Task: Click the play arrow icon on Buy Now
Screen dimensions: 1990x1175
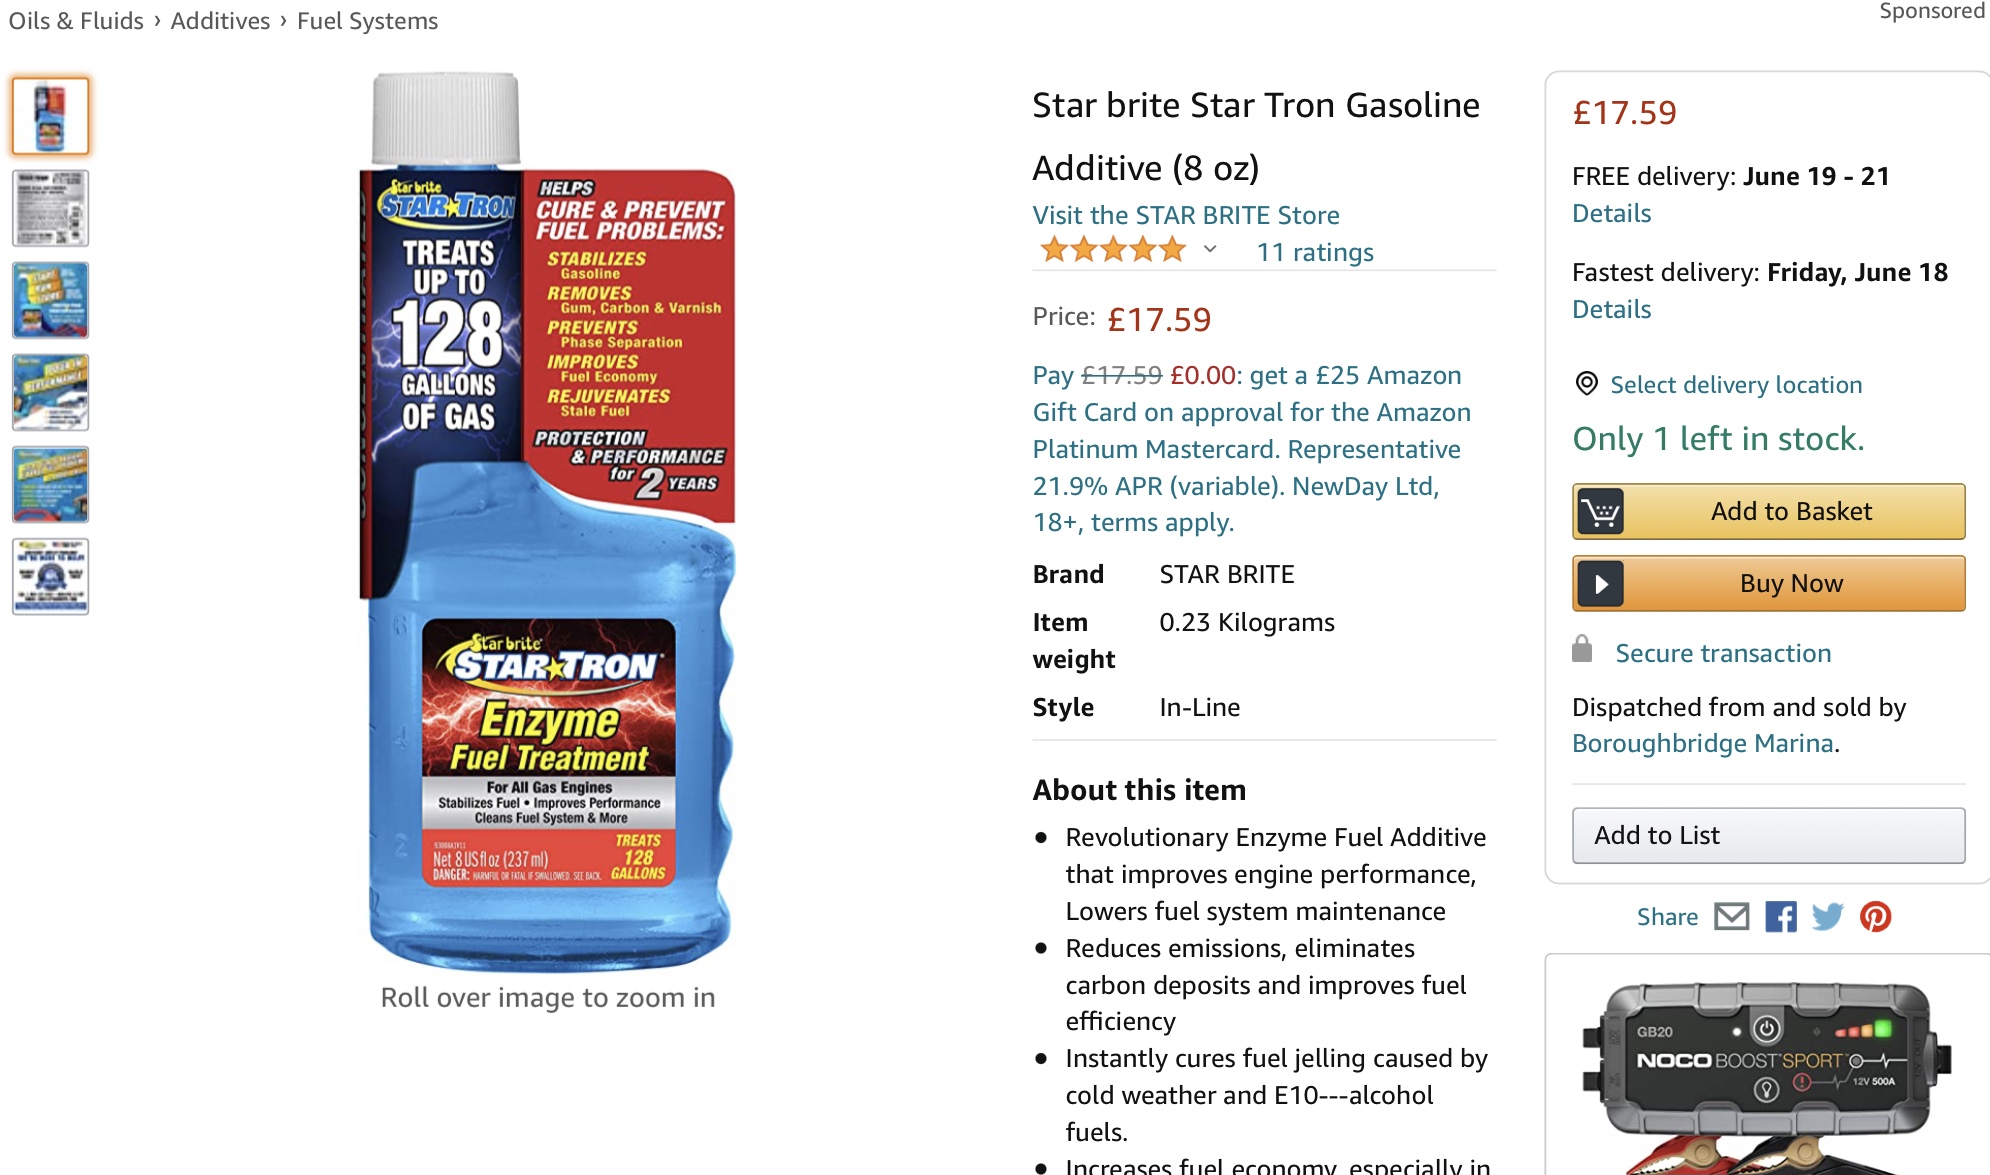Action: [1600, 583]
